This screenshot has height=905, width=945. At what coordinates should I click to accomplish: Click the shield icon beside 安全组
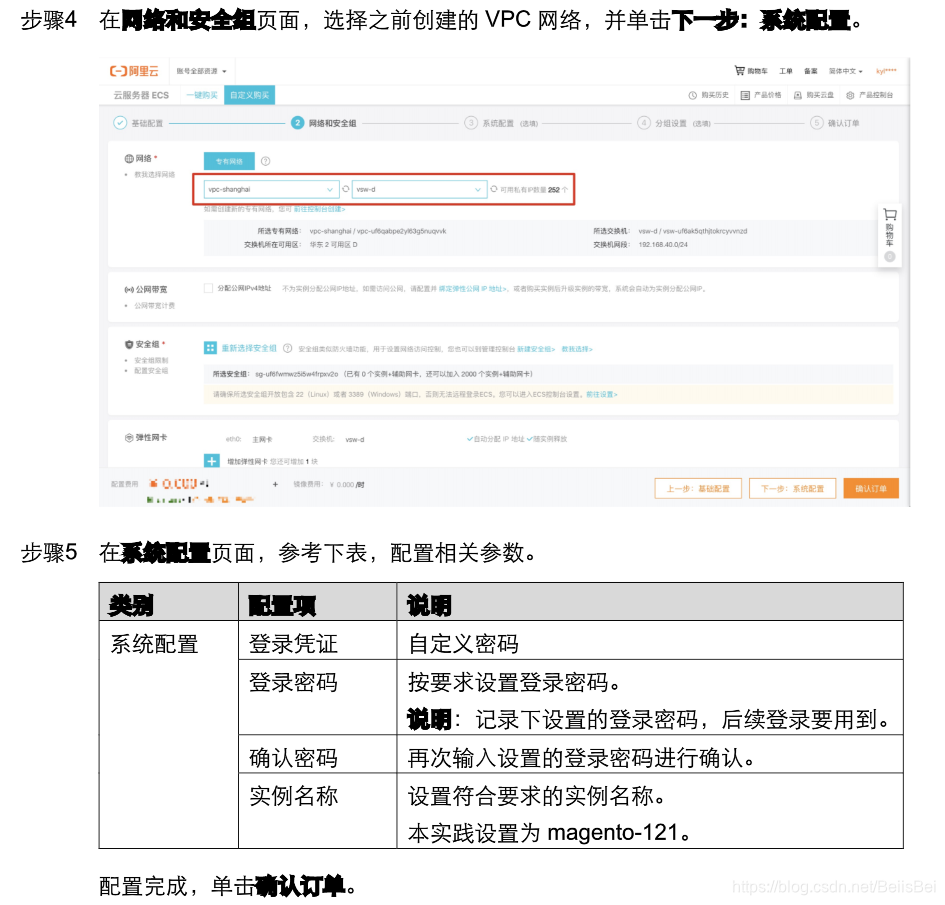click(x=129, y=345)
